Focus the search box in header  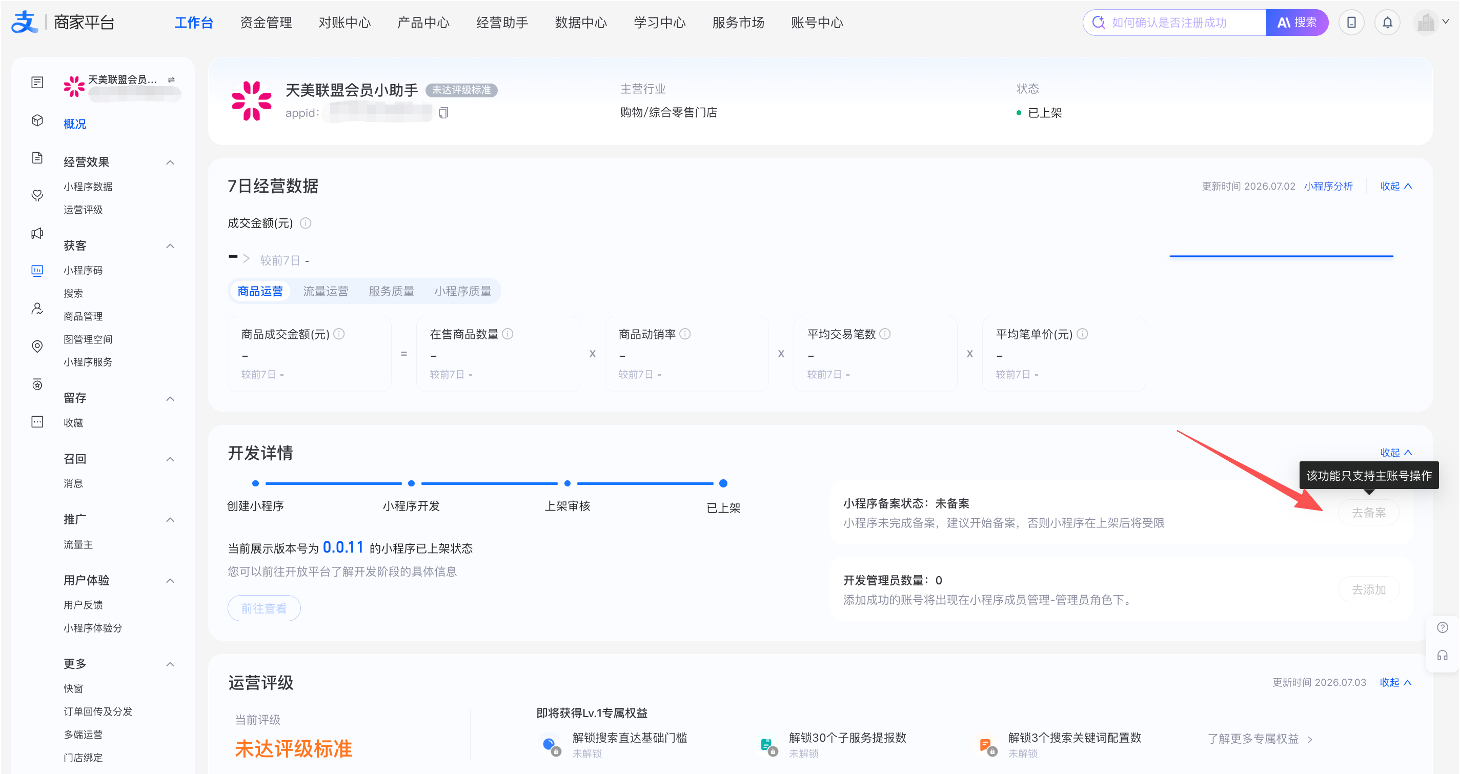(1175, 22)
